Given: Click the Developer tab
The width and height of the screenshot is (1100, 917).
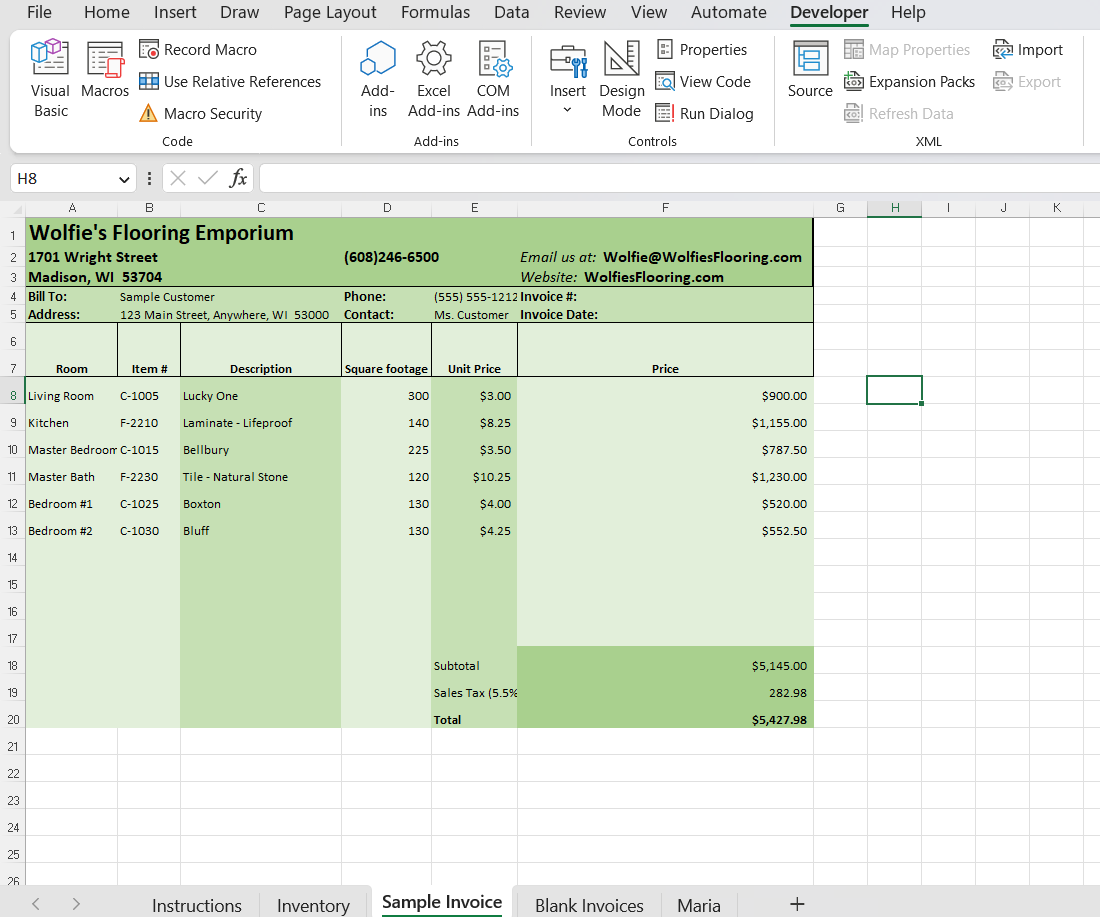Looking at the screenshot, I should 829,13.
